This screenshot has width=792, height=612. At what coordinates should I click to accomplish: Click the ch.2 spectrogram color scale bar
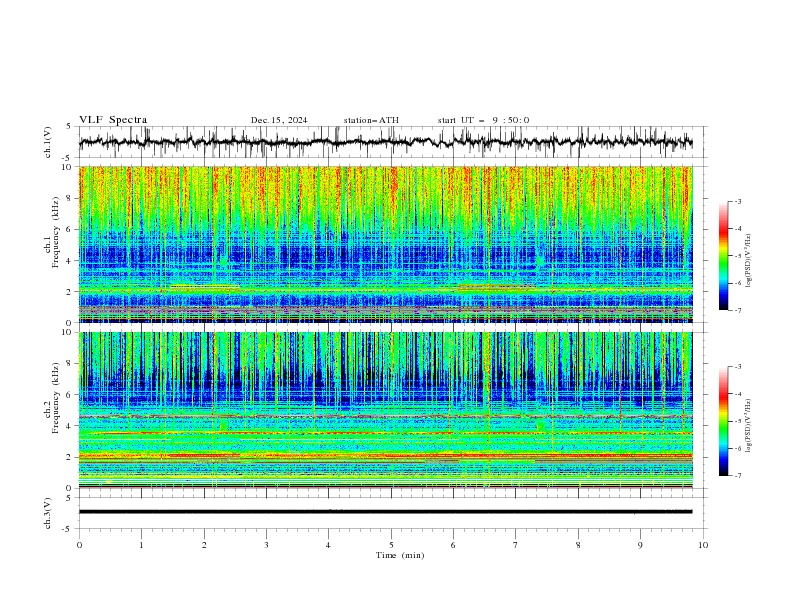click(723, 421)
